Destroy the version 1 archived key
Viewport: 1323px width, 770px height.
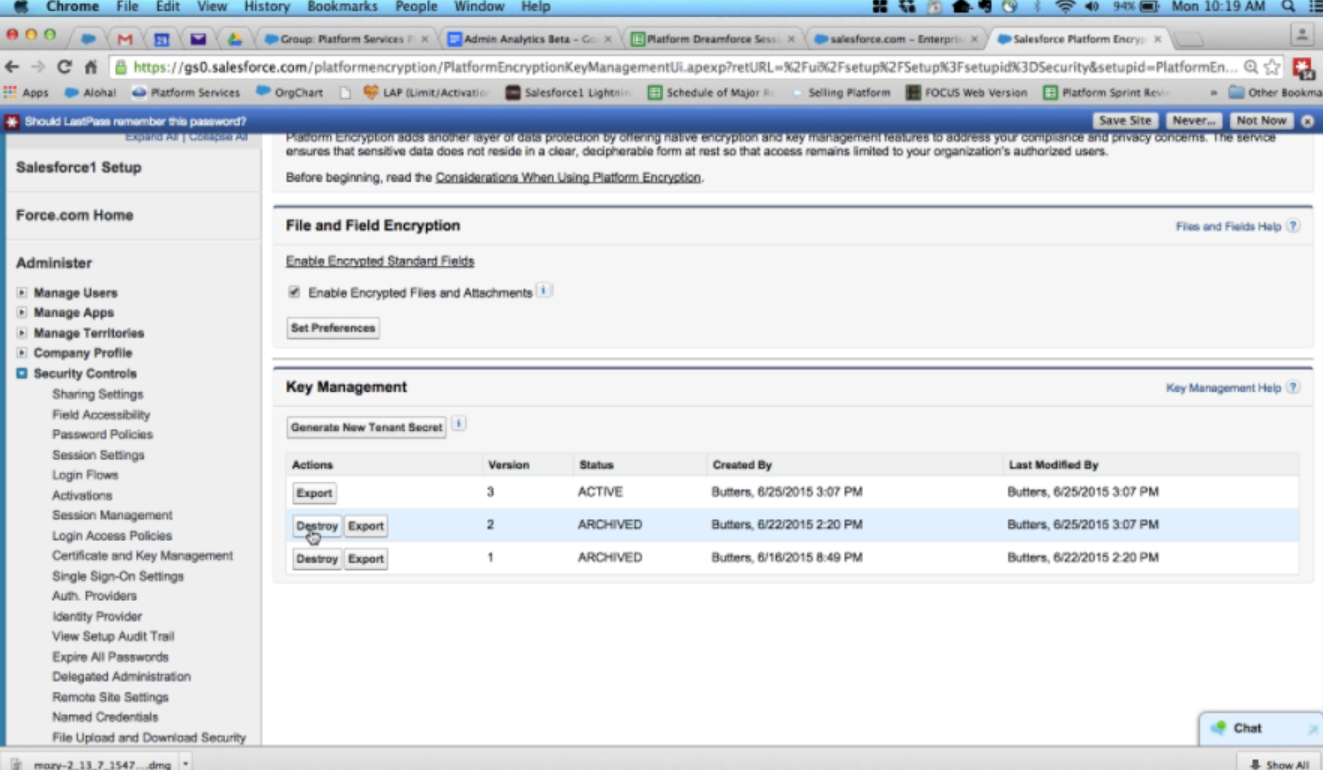click(317, 559)
